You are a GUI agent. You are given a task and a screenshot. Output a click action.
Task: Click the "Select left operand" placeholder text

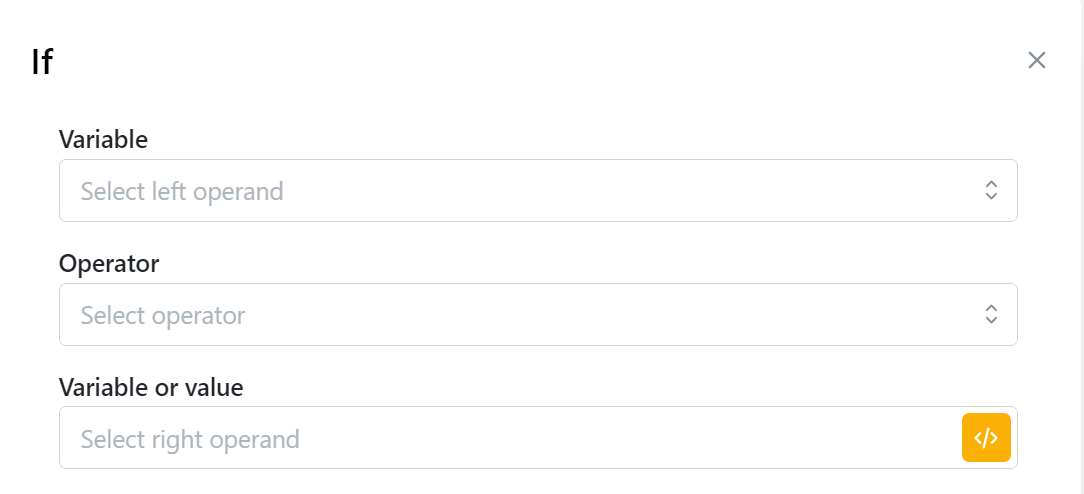coord(182,190)
